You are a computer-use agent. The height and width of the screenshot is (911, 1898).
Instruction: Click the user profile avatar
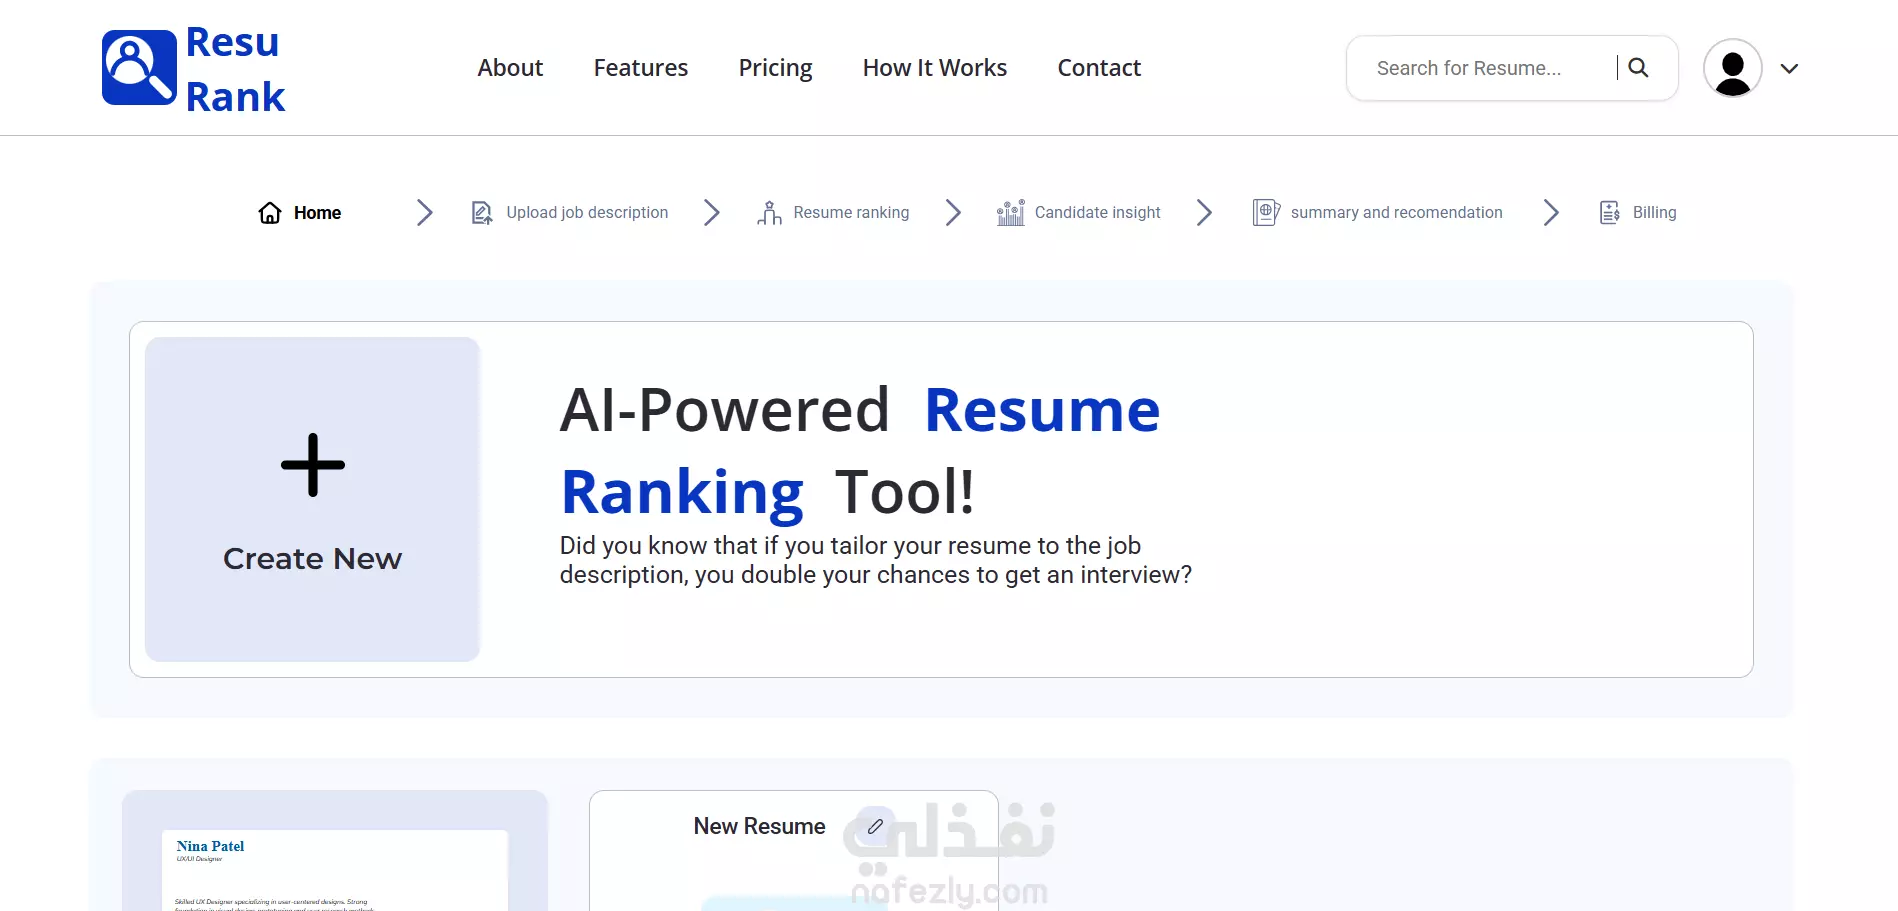coord(1732,68)
